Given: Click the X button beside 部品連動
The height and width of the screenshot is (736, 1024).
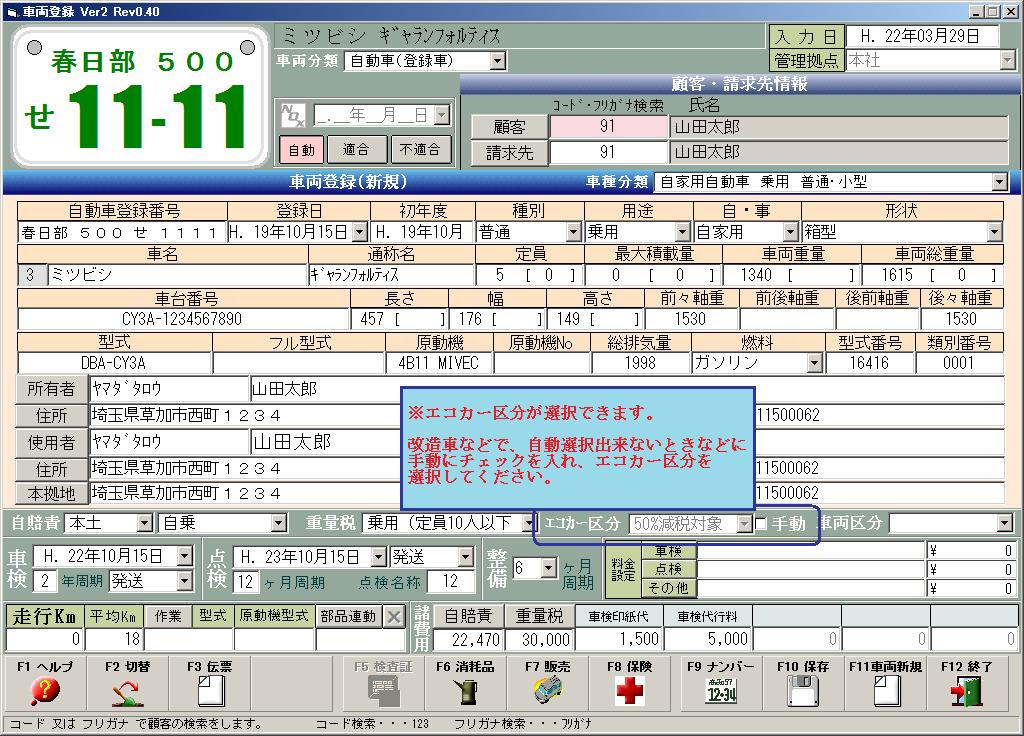Looking at the screenshot, I should point(394,617).
